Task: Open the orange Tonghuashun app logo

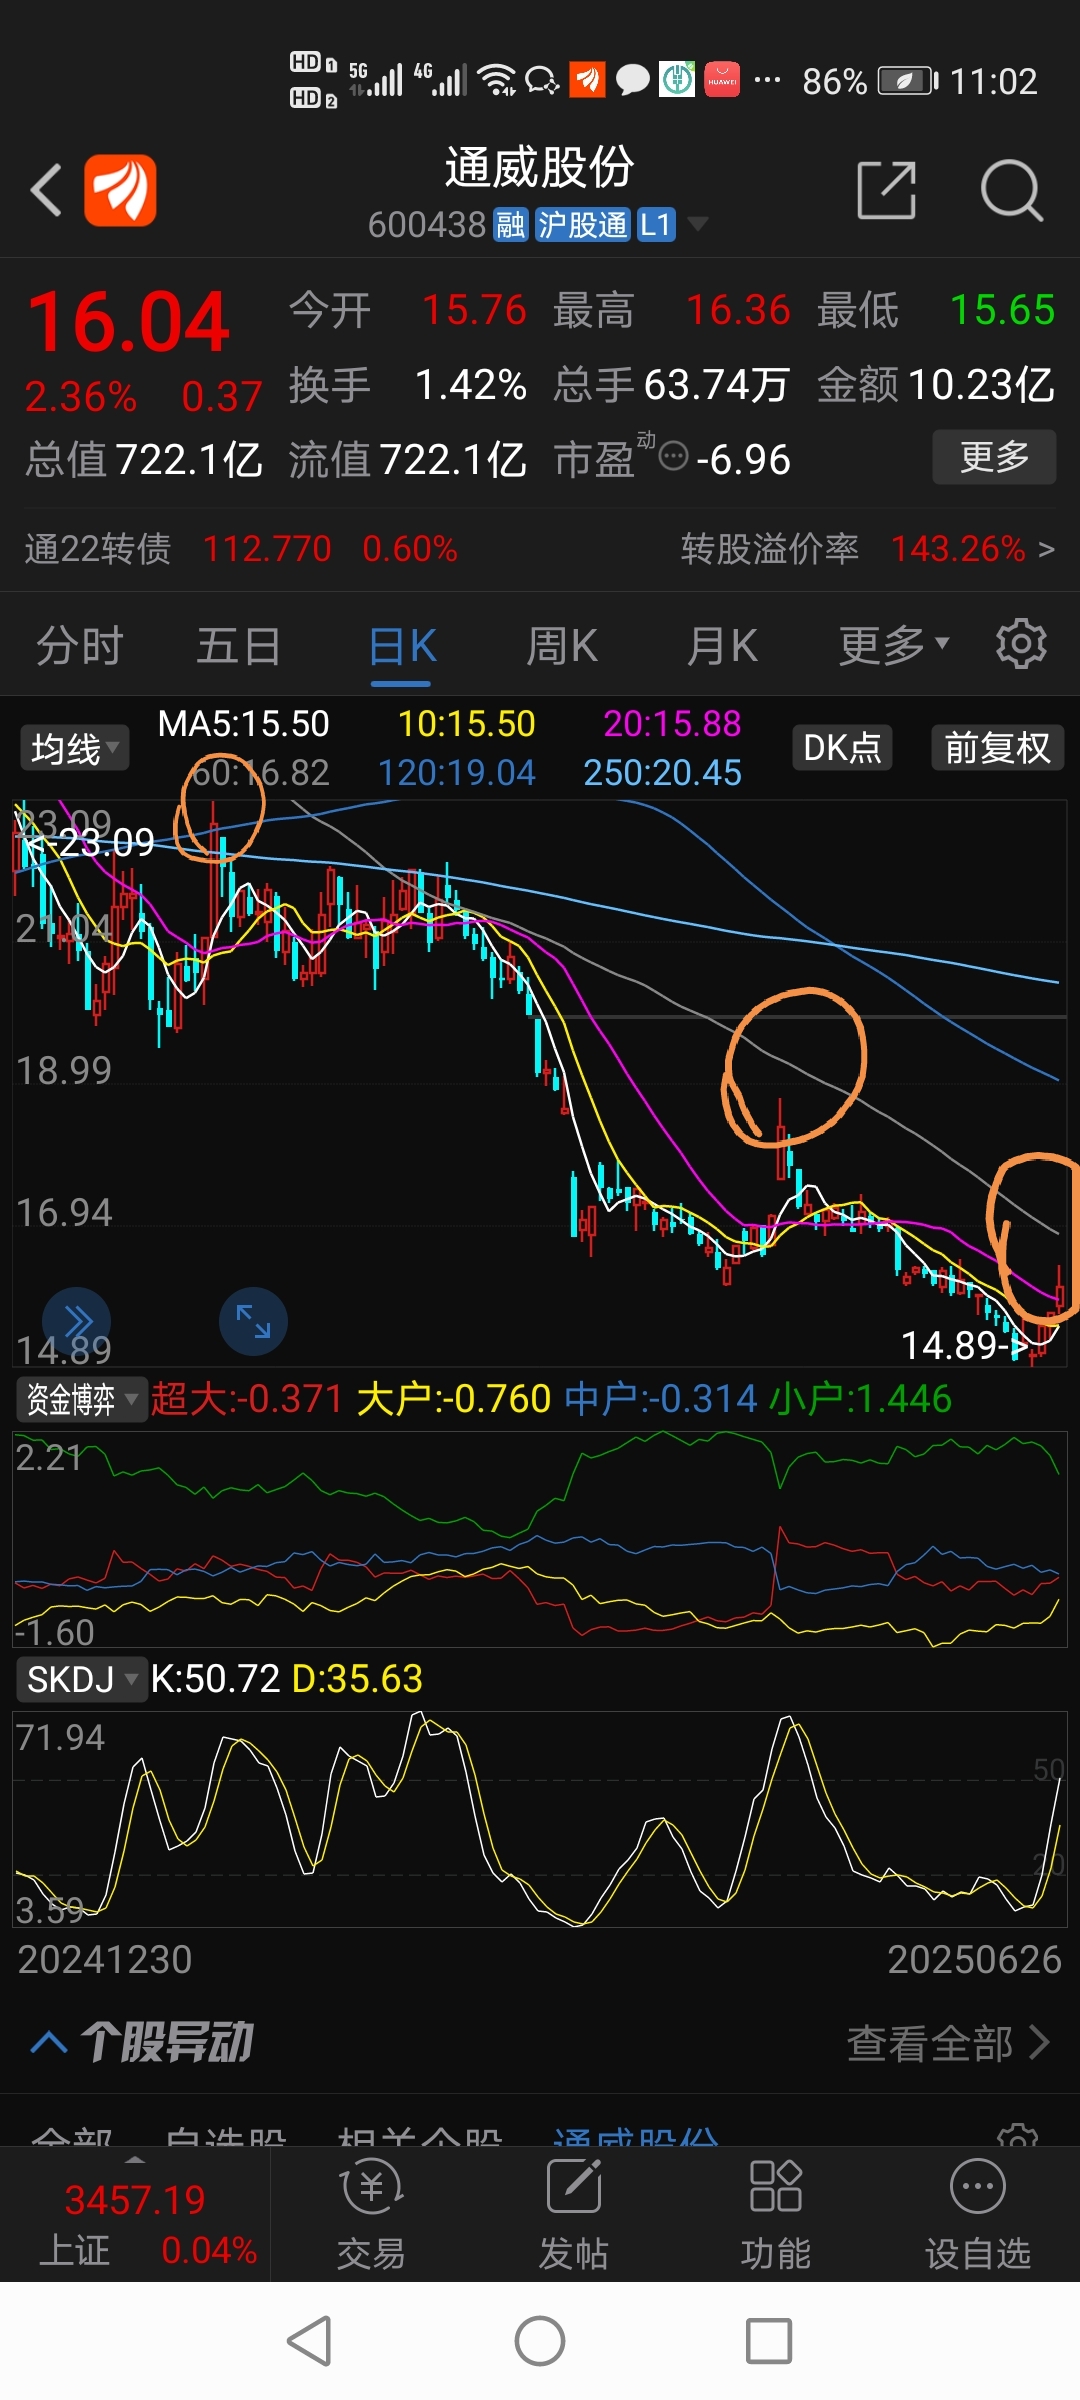Action: 120,190
